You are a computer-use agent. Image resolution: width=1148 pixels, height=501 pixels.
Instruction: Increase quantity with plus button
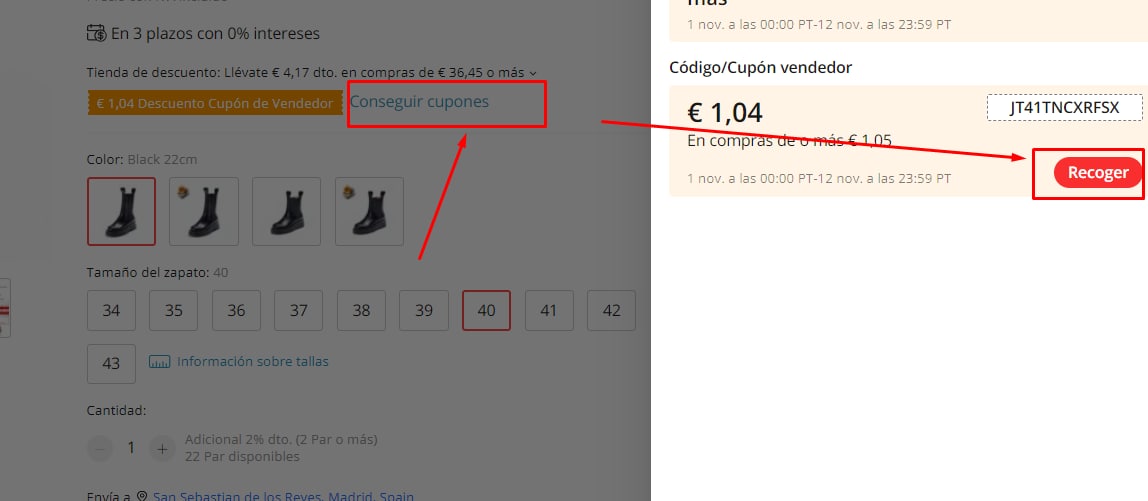[162, 448]
